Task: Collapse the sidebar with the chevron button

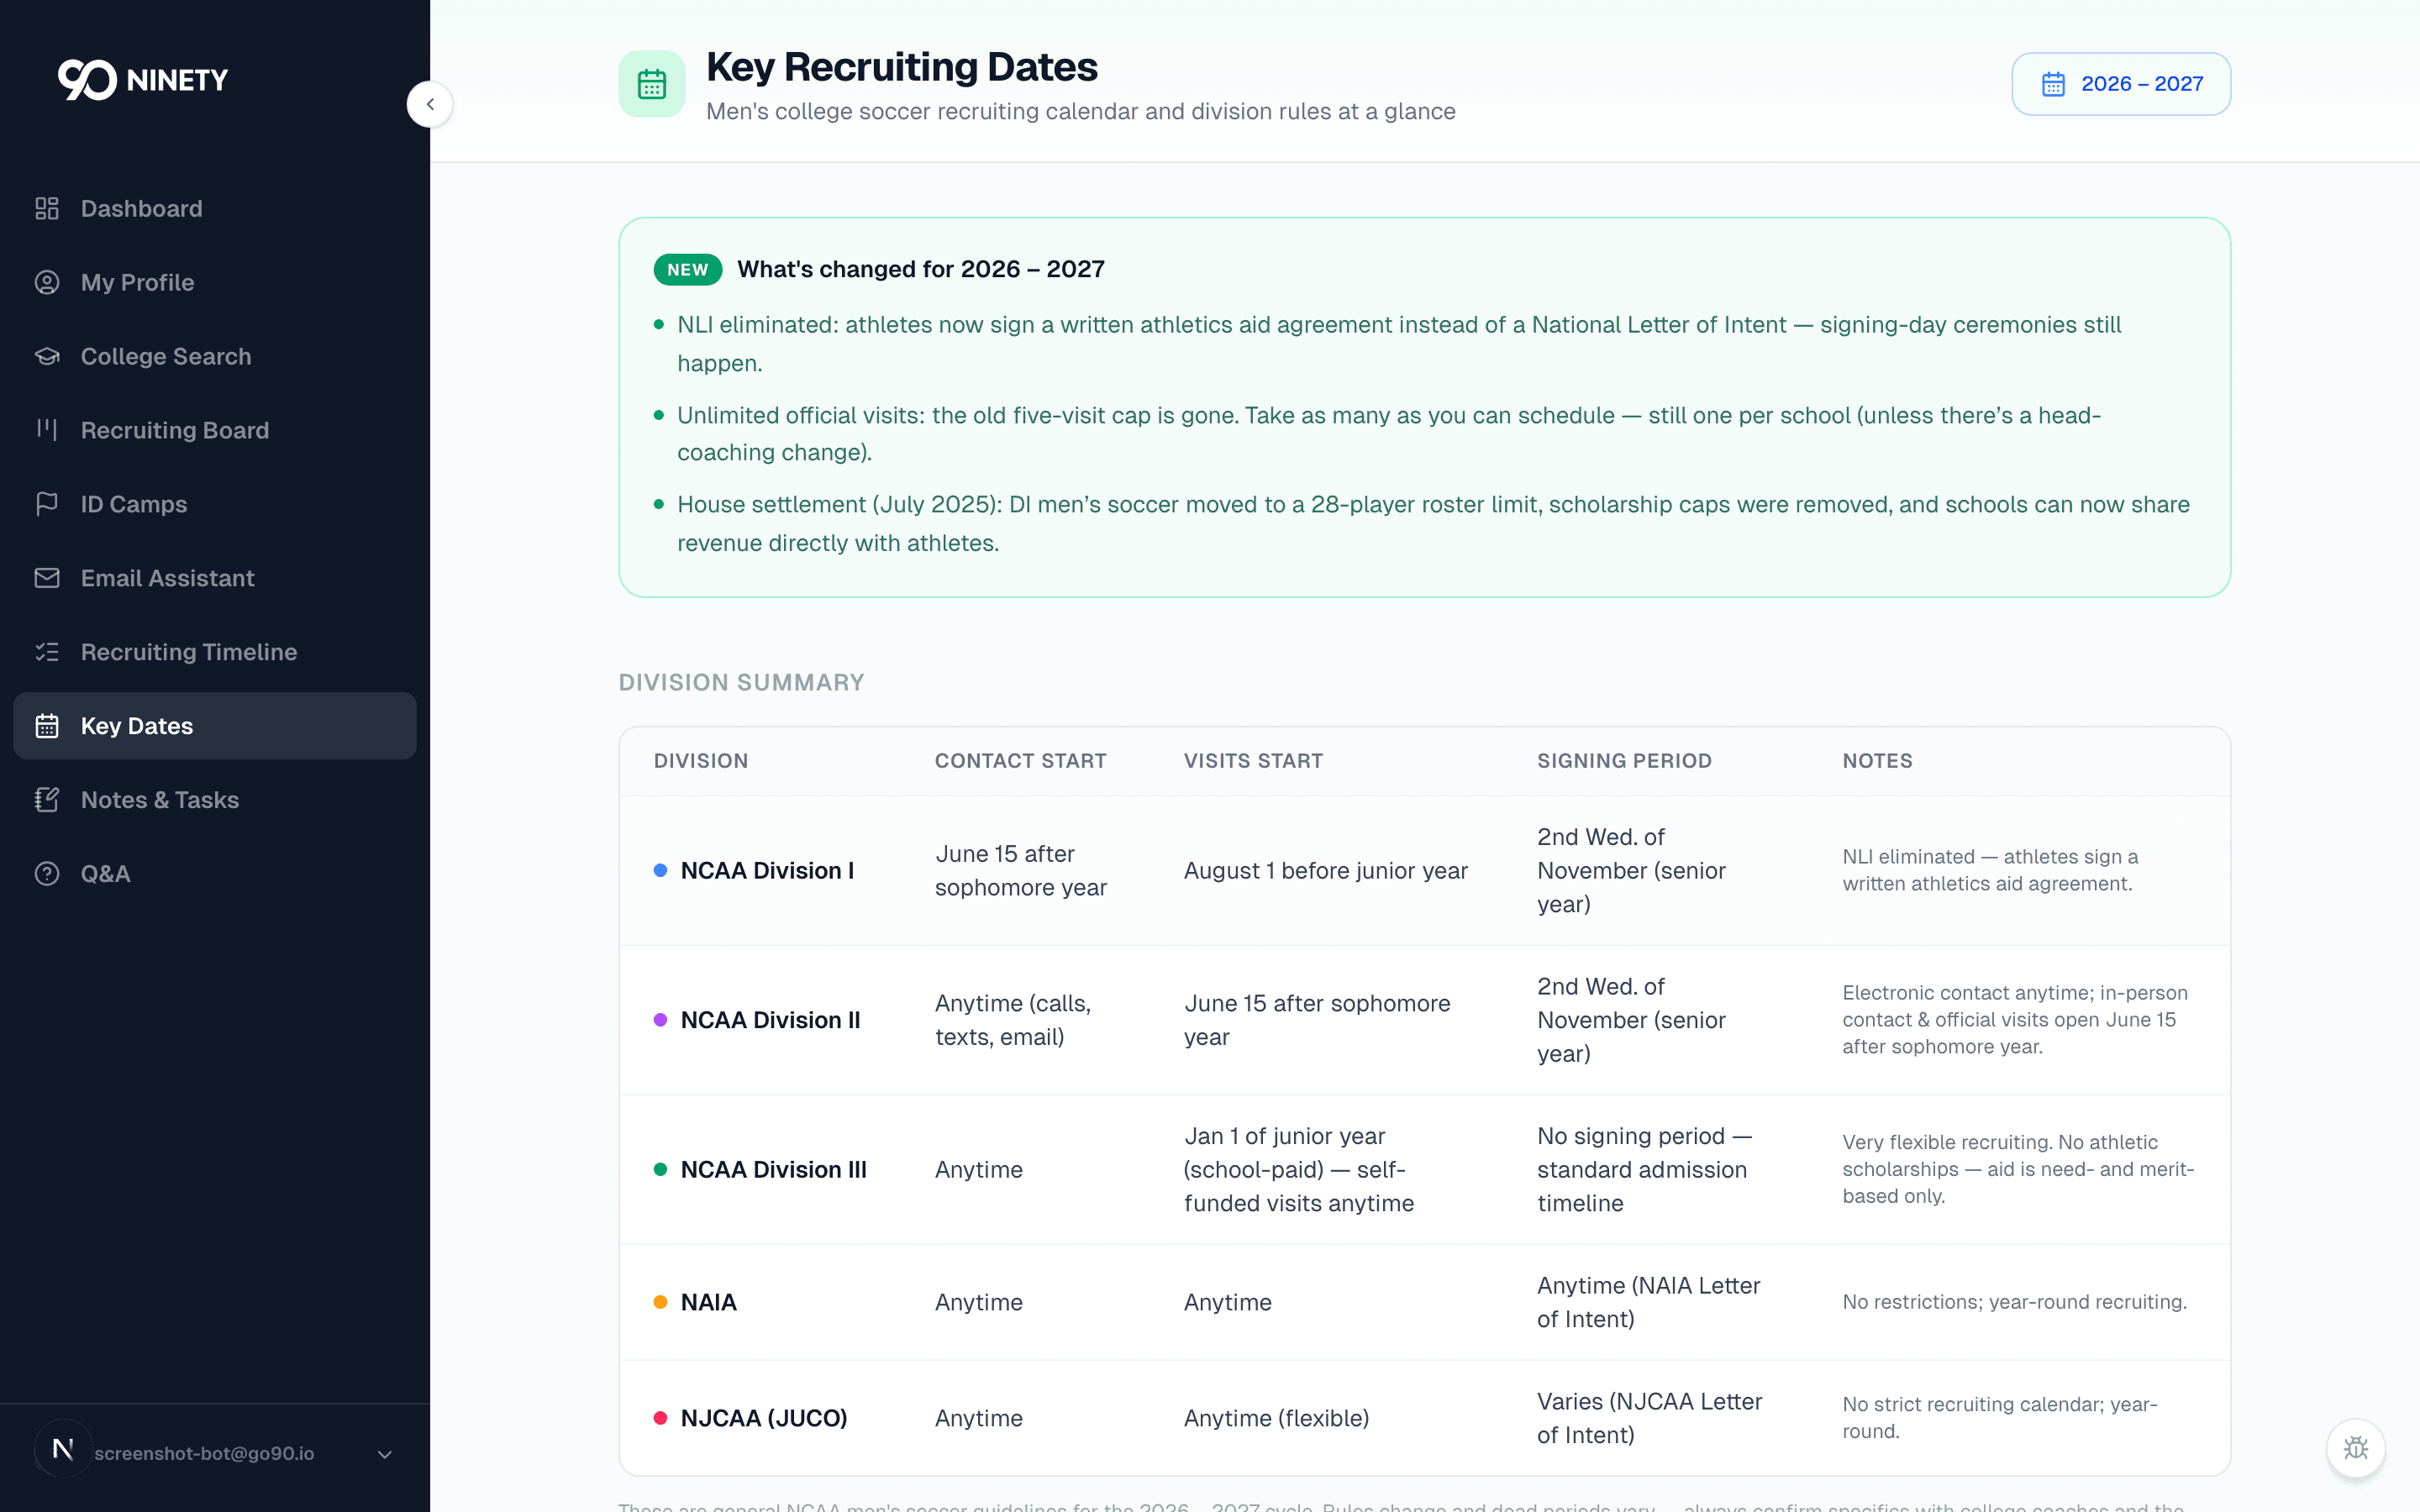Action: click(x=430, y=104)
